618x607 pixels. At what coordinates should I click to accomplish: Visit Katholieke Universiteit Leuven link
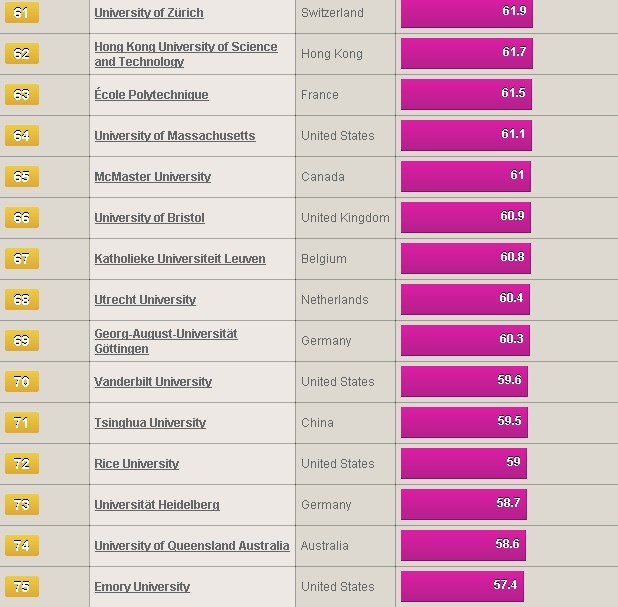[180, 259]
